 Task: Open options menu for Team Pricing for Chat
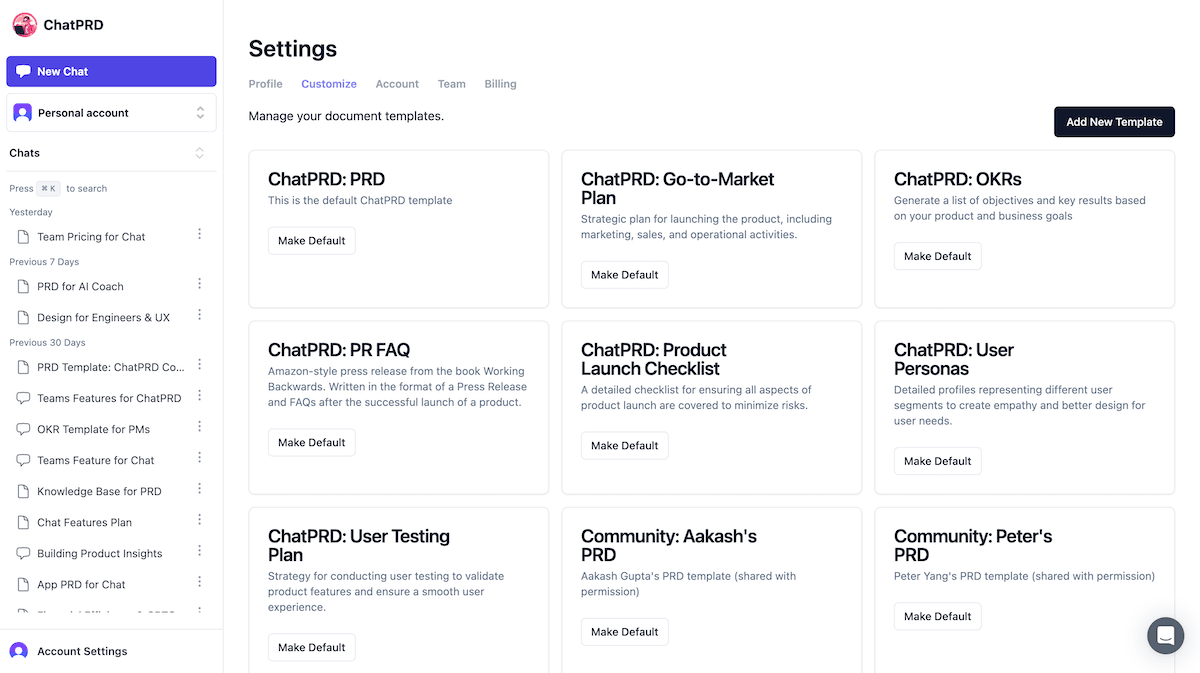click(199, 235)
